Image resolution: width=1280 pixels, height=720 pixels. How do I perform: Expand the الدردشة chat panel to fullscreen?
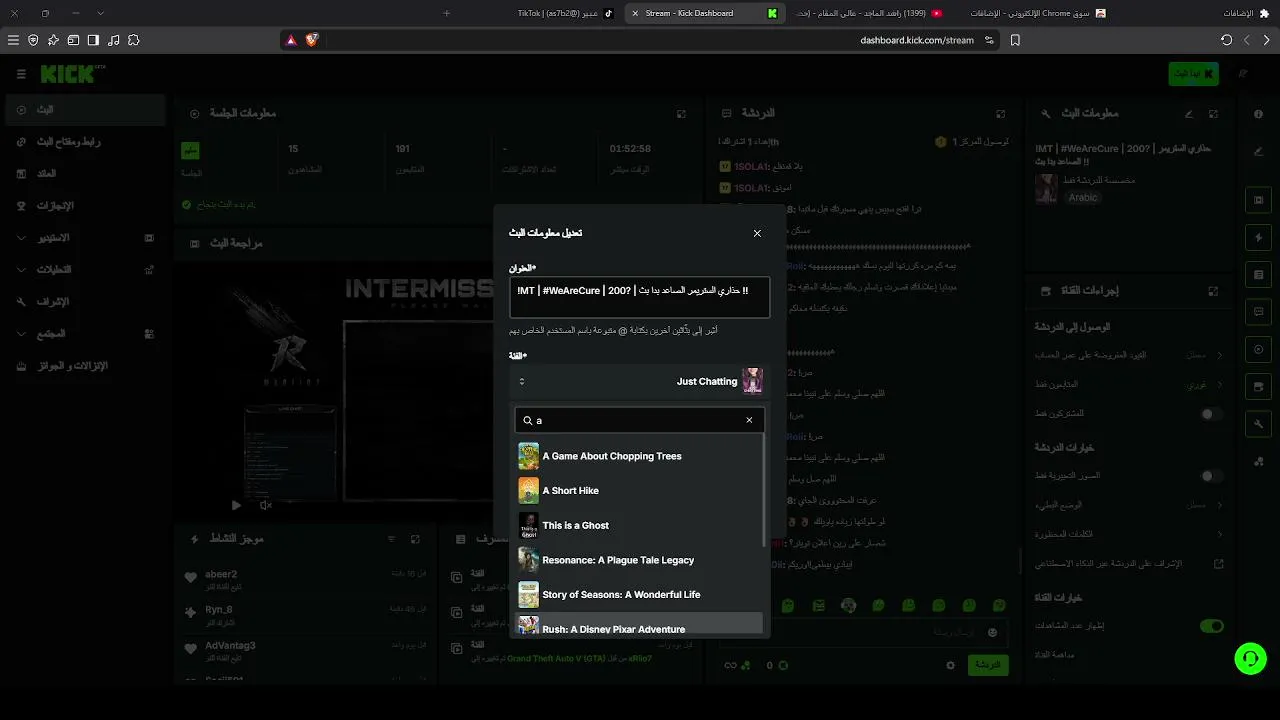(1000, 114)
